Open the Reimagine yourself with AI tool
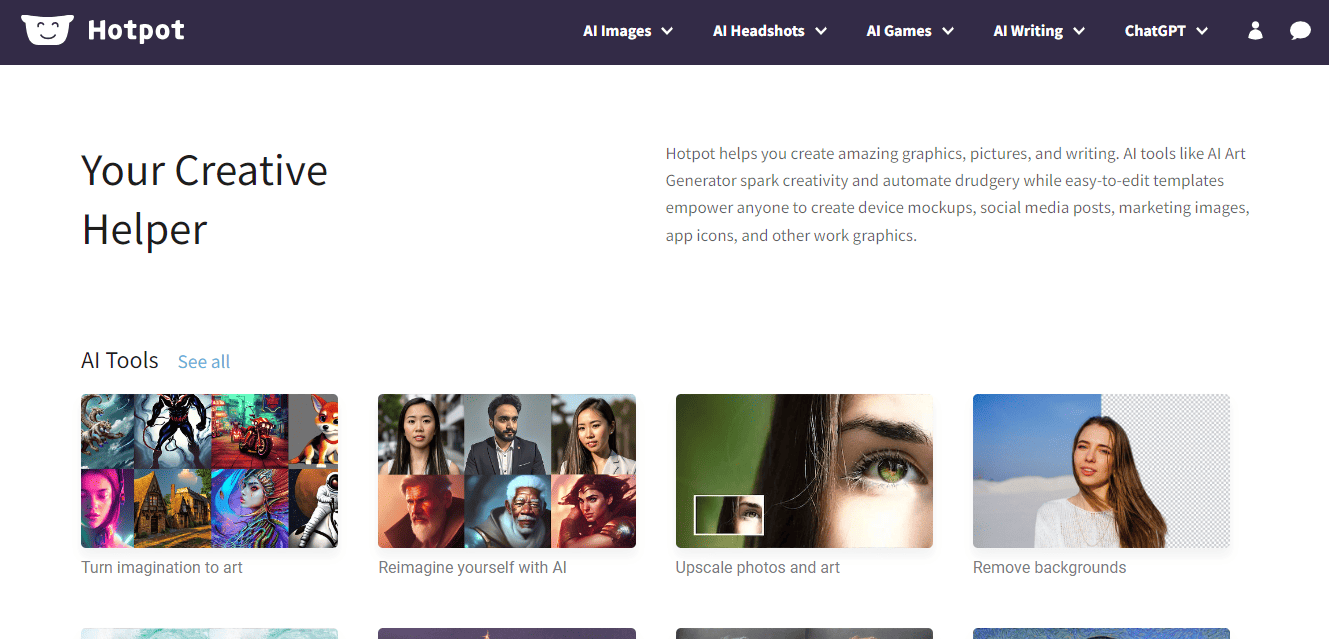Screen dimensions: 1329x639 pos(506,471)
